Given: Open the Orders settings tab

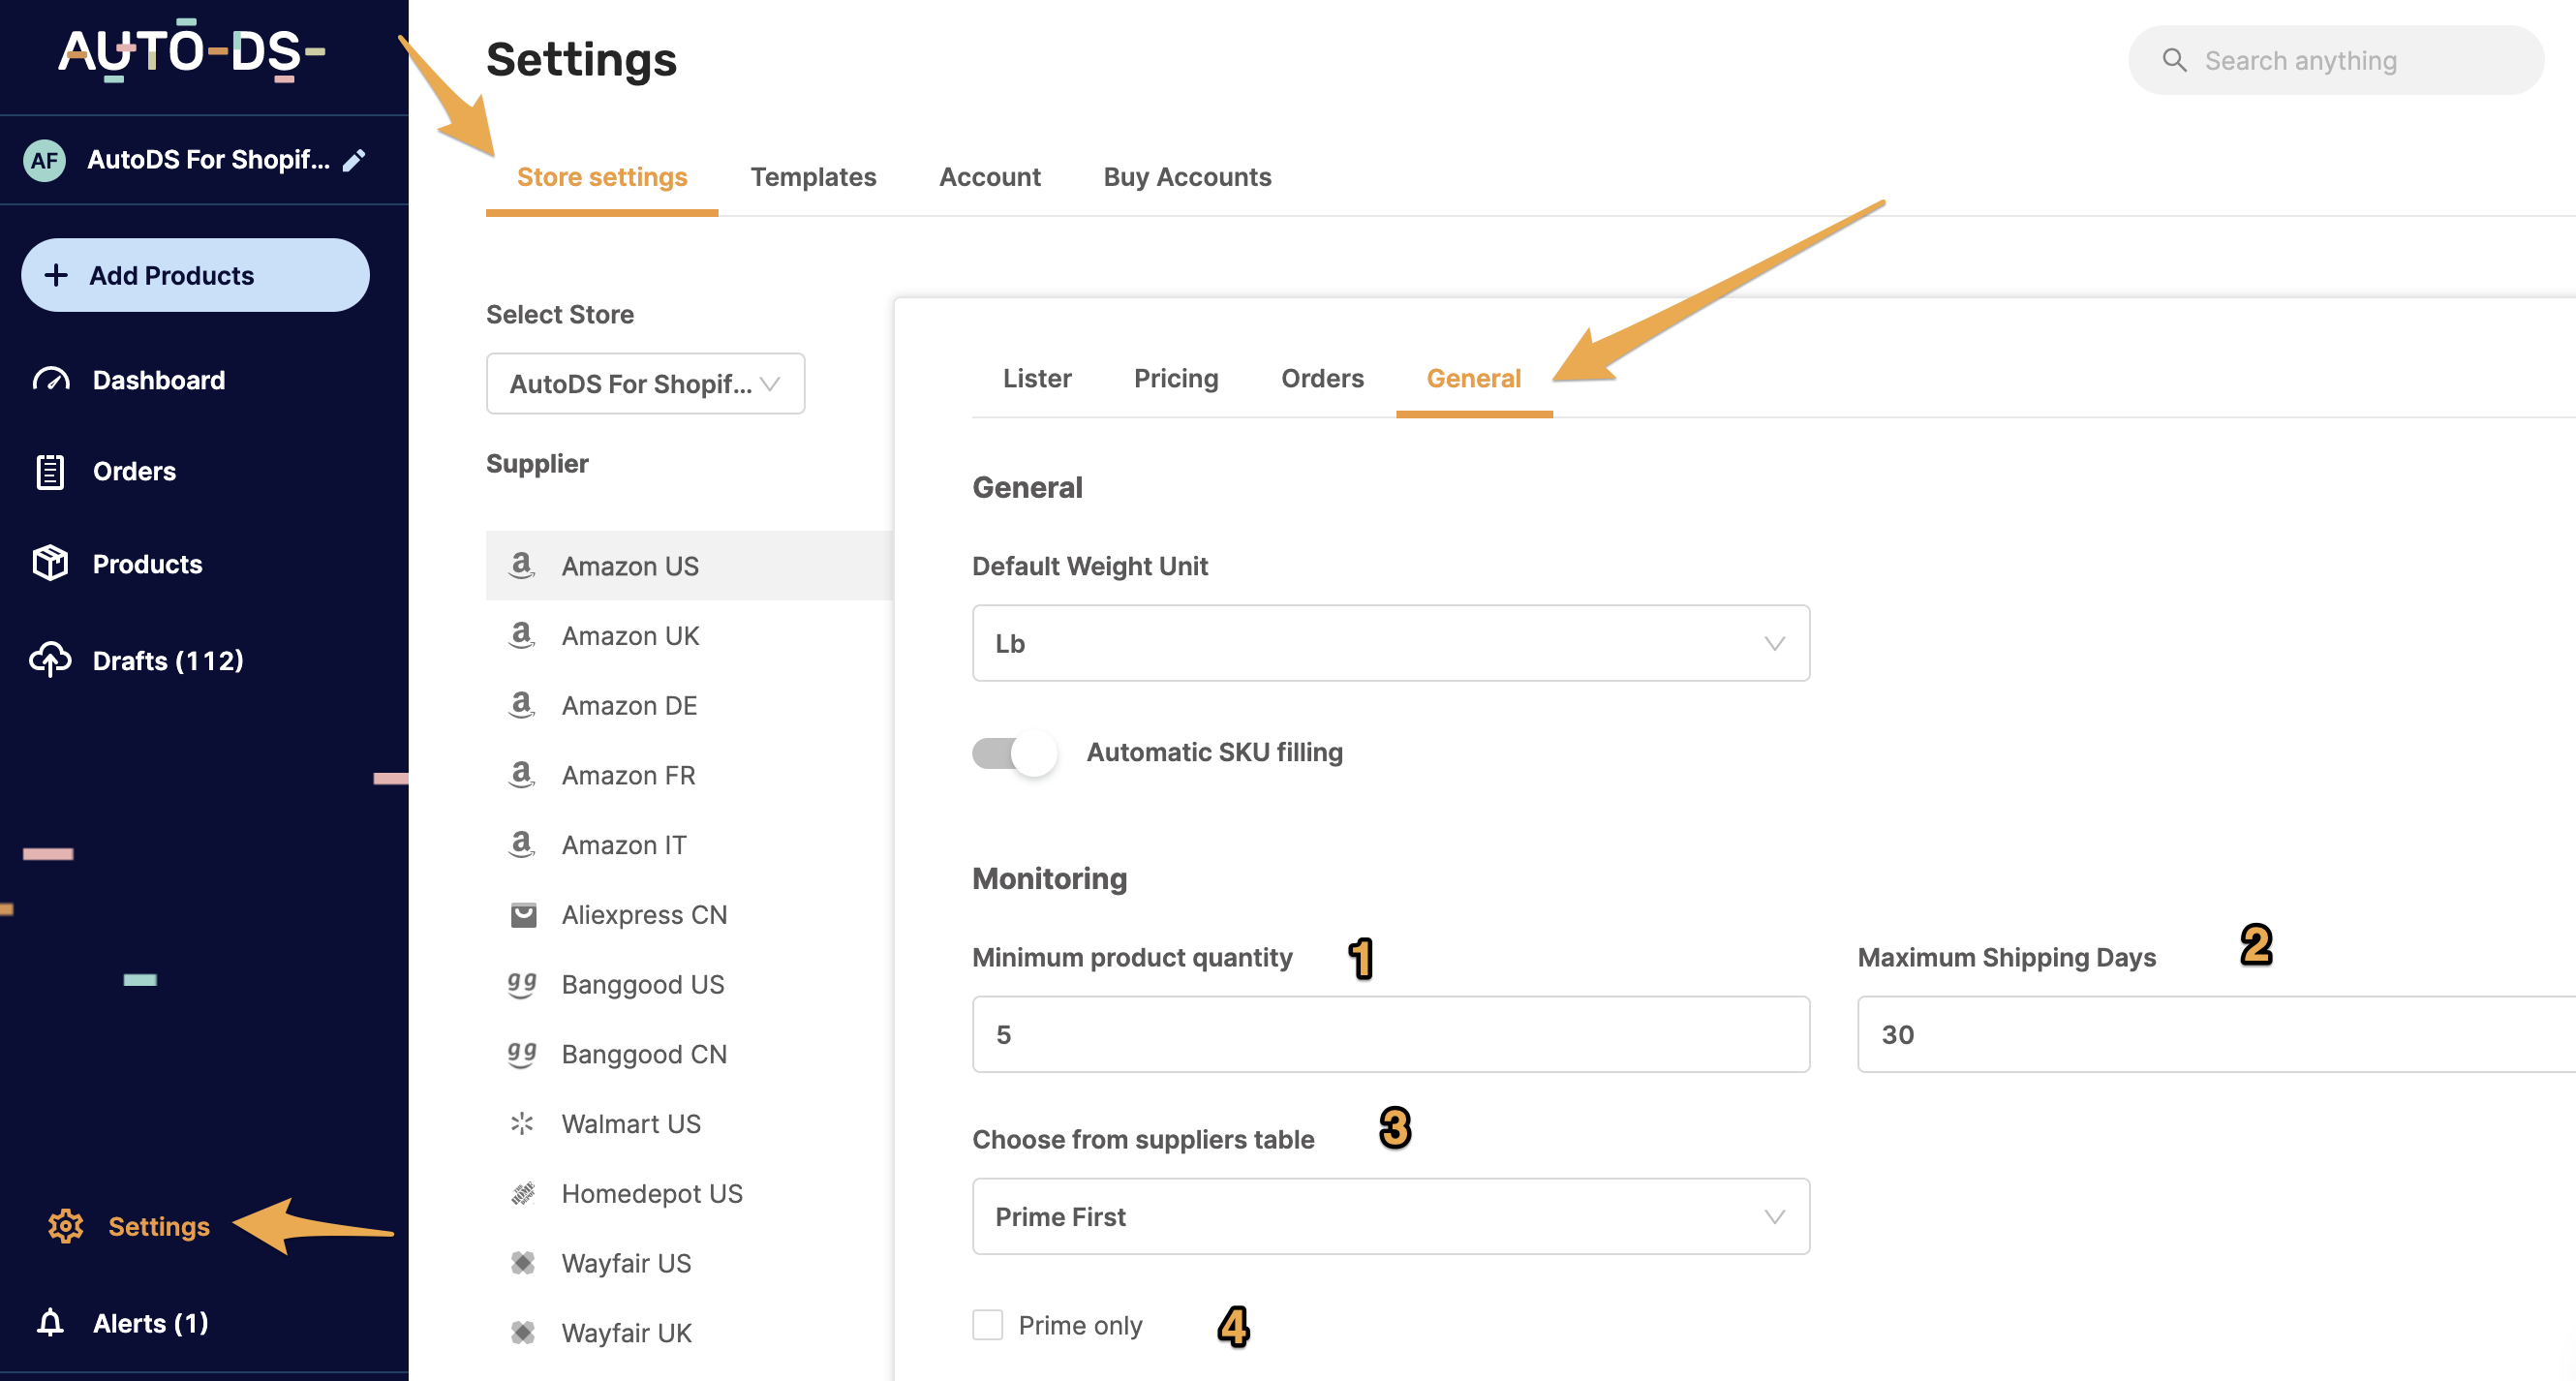Looking at the screenshot, I should pyautogui.click(x=1322, y=378).
